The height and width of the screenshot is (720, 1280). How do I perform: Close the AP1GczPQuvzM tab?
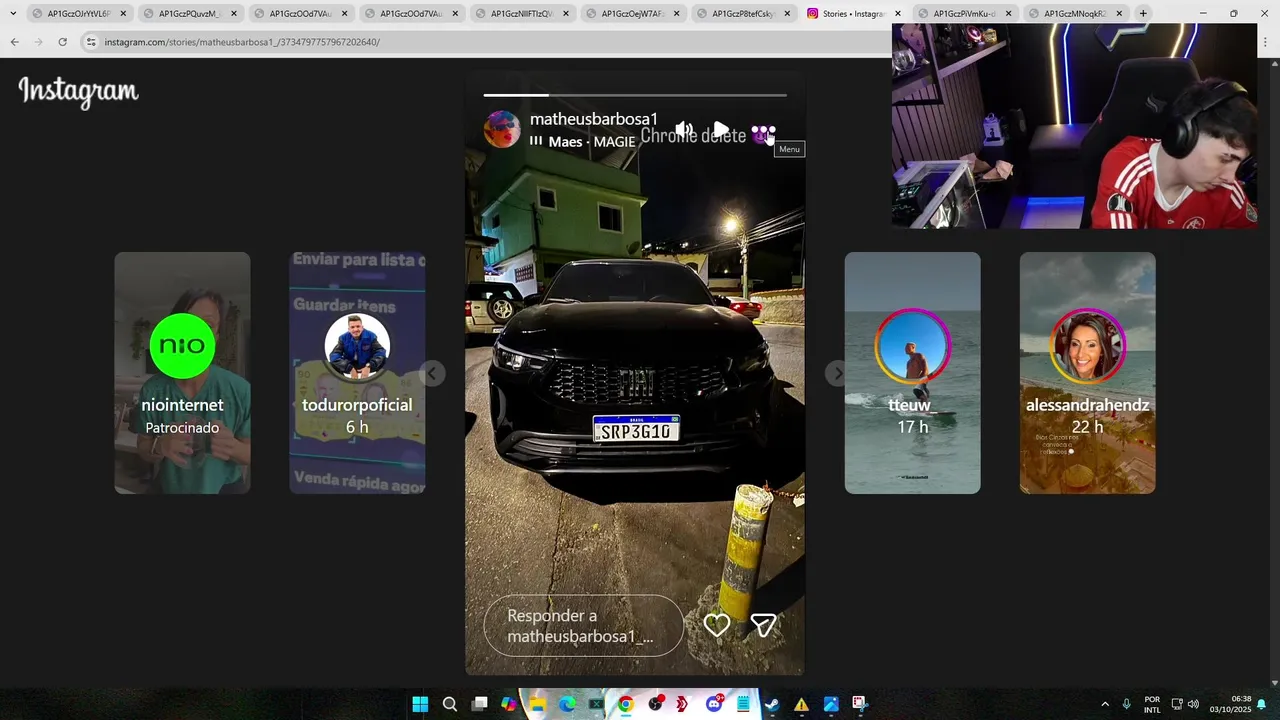[234, 14]
